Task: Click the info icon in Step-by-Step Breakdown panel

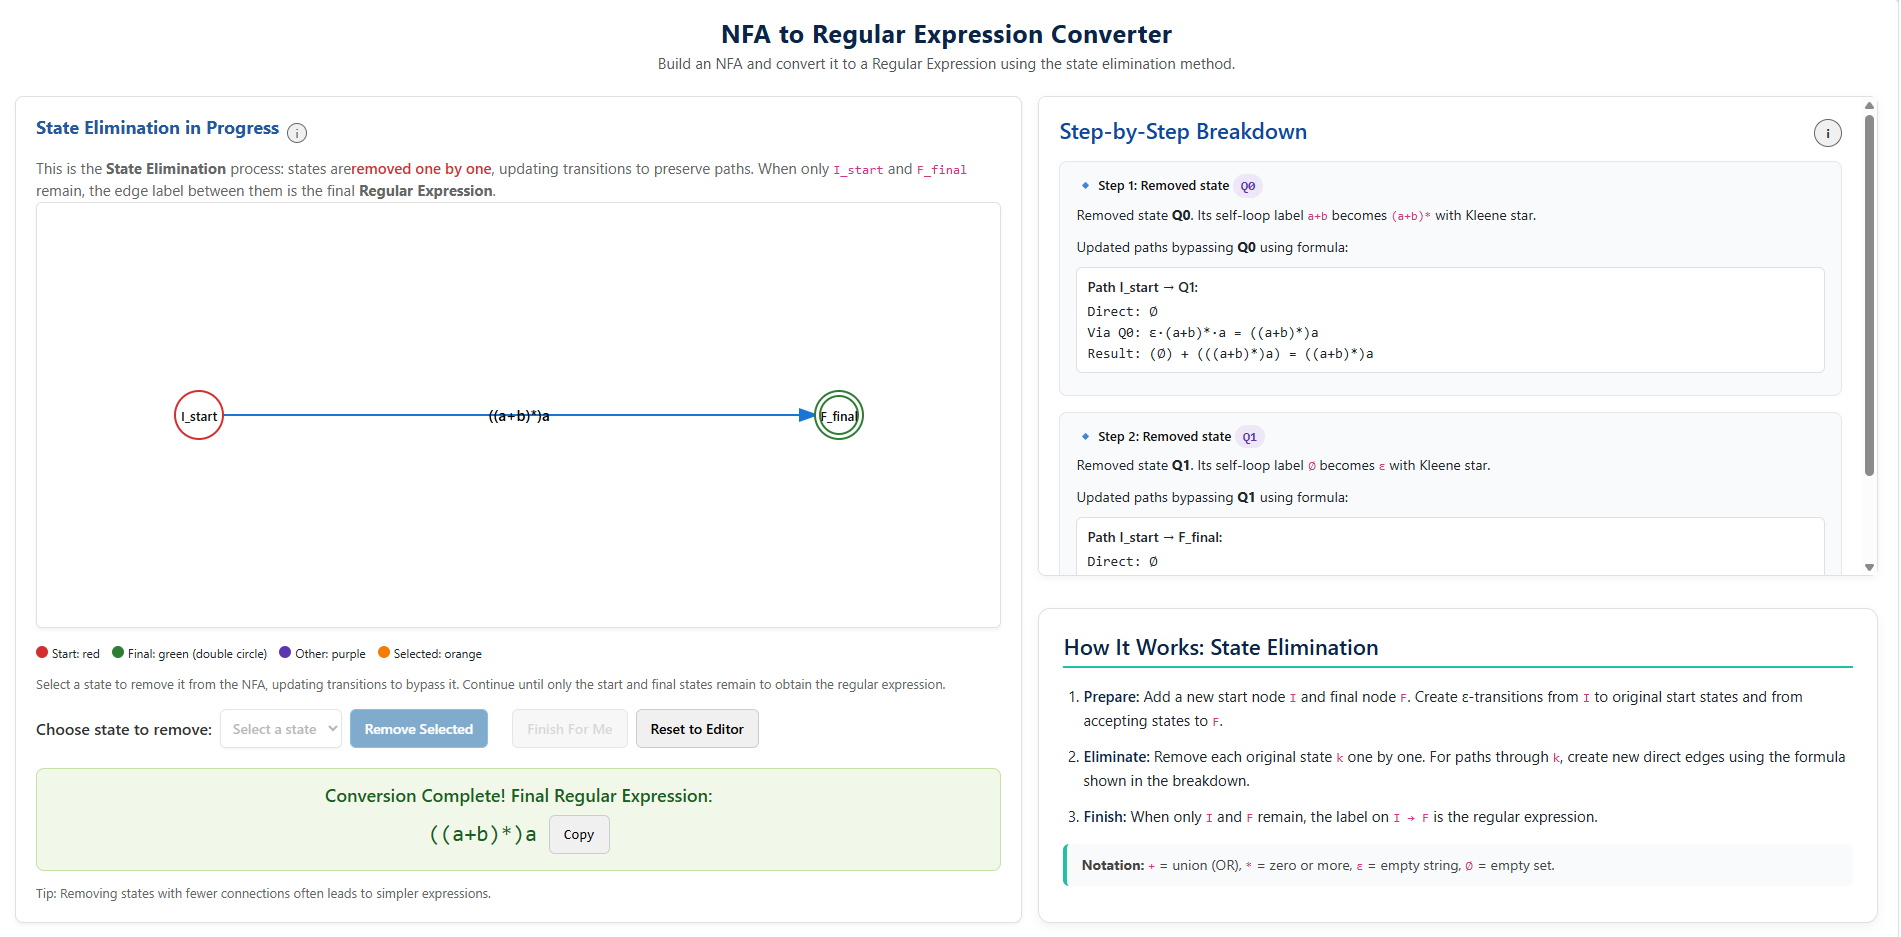Action: 1828,132
